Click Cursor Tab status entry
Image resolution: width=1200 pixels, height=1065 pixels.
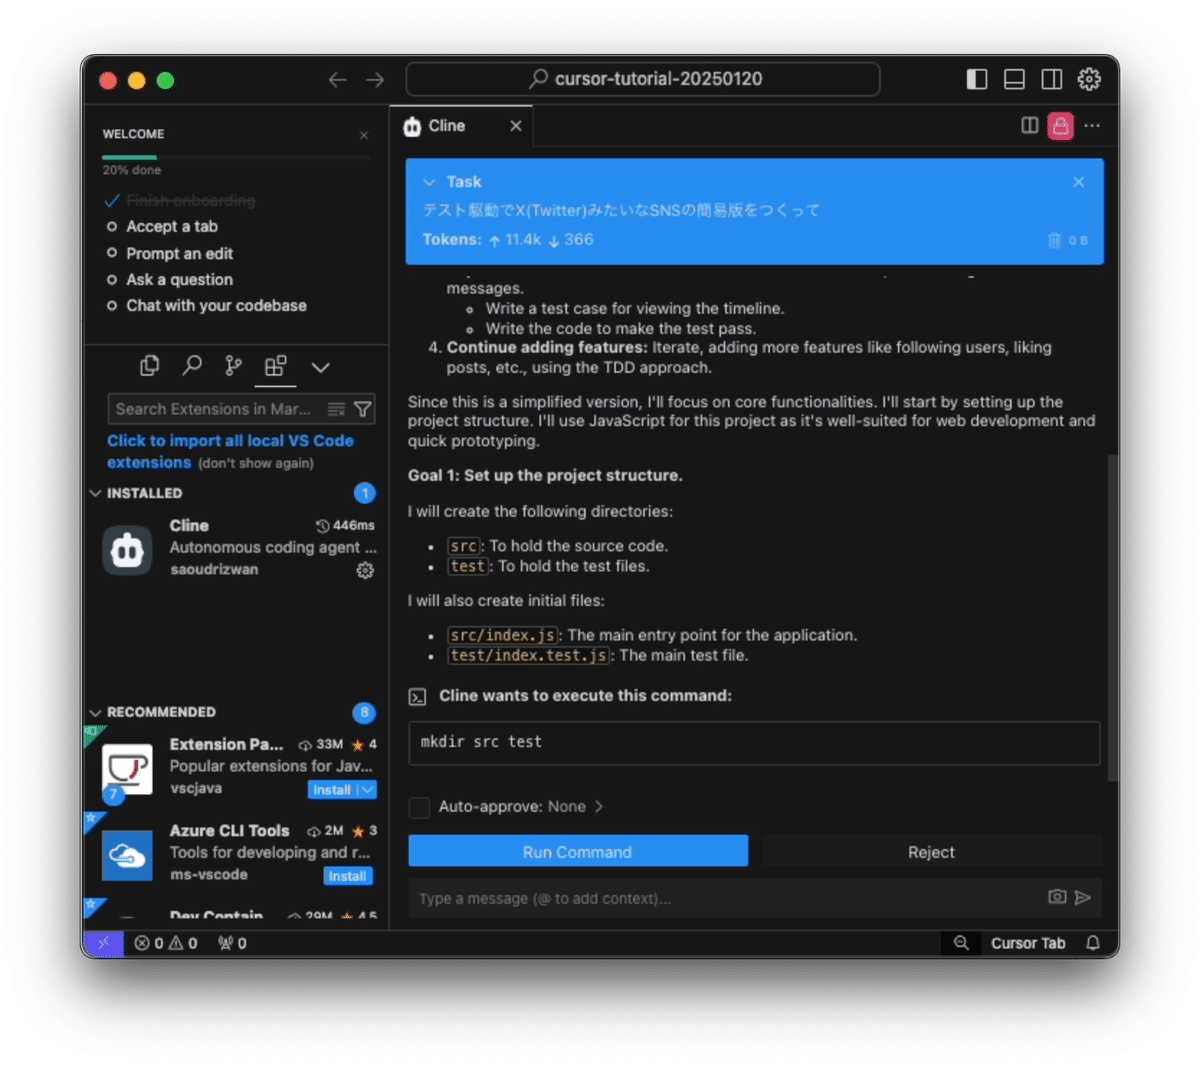pos(1028,943)
